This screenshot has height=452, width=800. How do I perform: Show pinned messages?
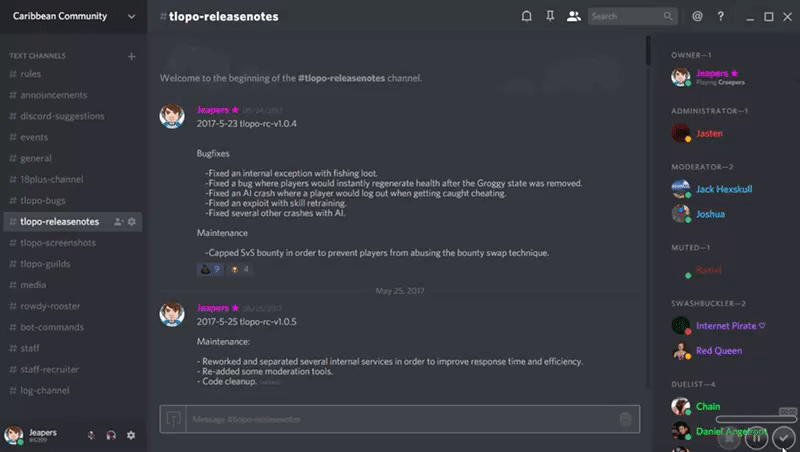550,16
